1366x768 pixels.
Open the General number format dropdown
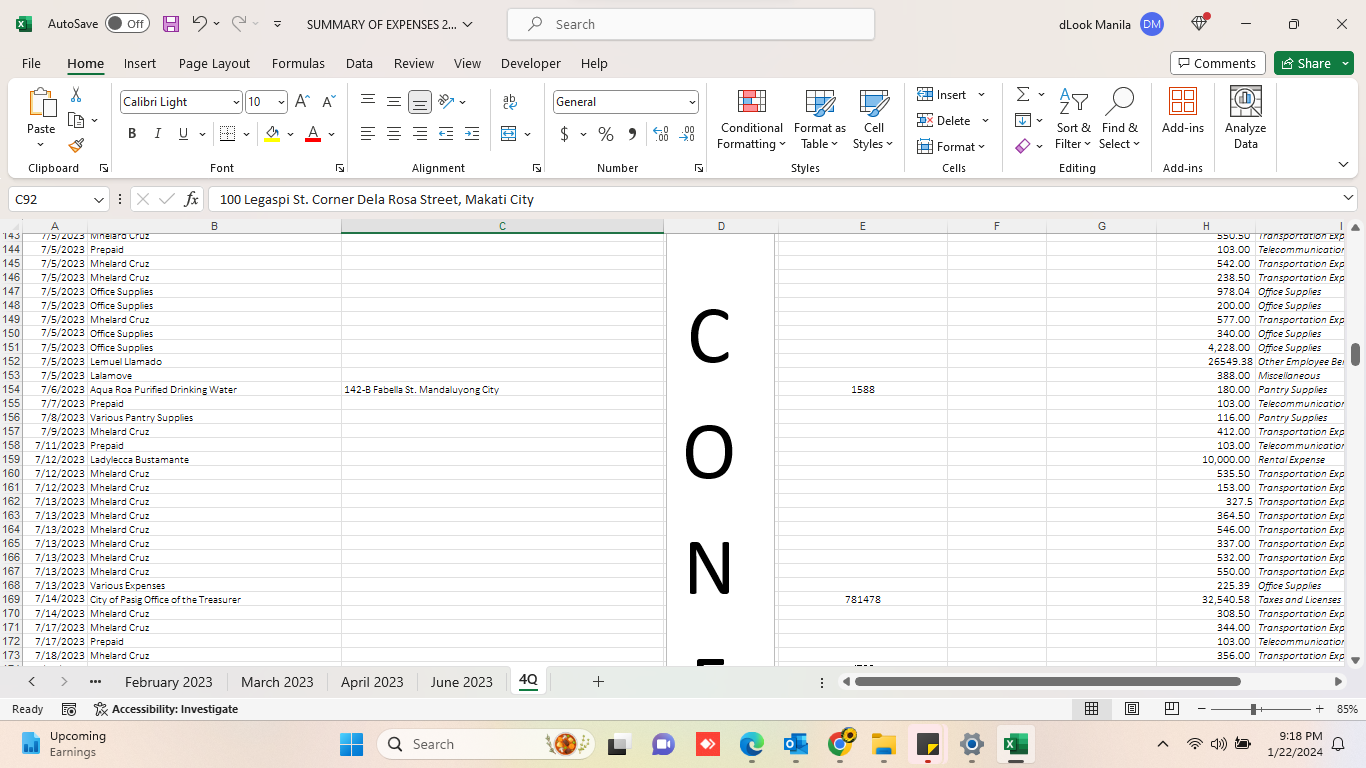(x=692, y=102)
